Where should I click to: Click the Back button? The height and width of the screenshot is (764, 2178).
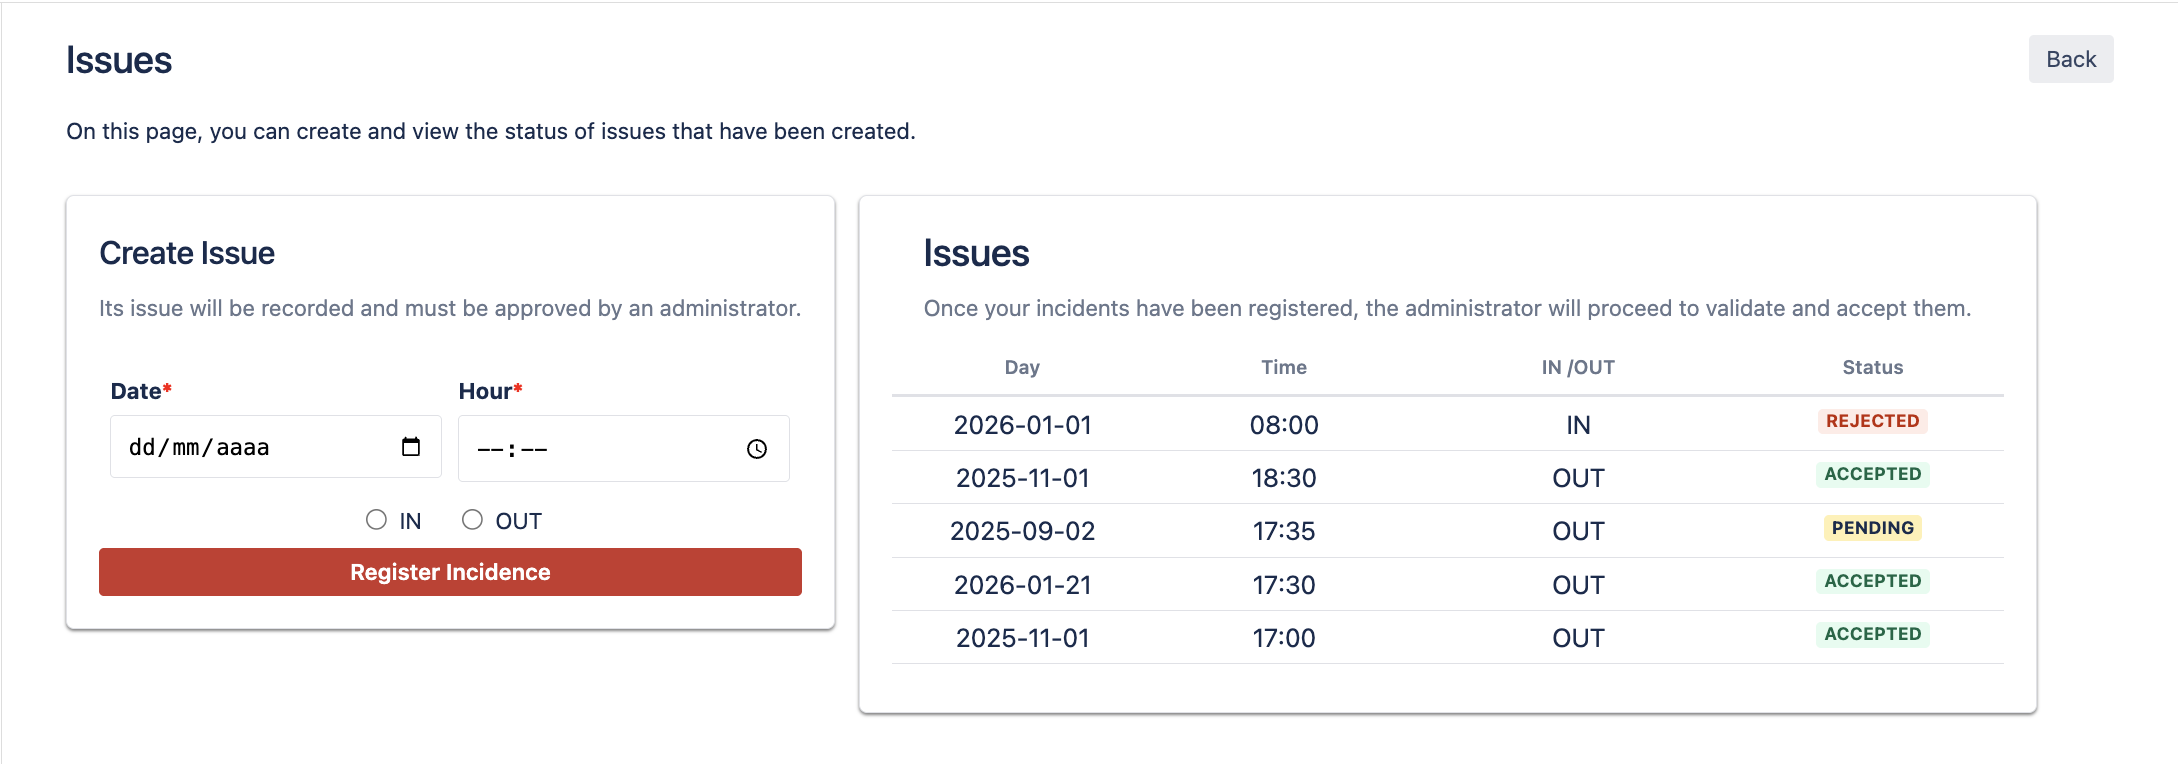[2070, 58]
